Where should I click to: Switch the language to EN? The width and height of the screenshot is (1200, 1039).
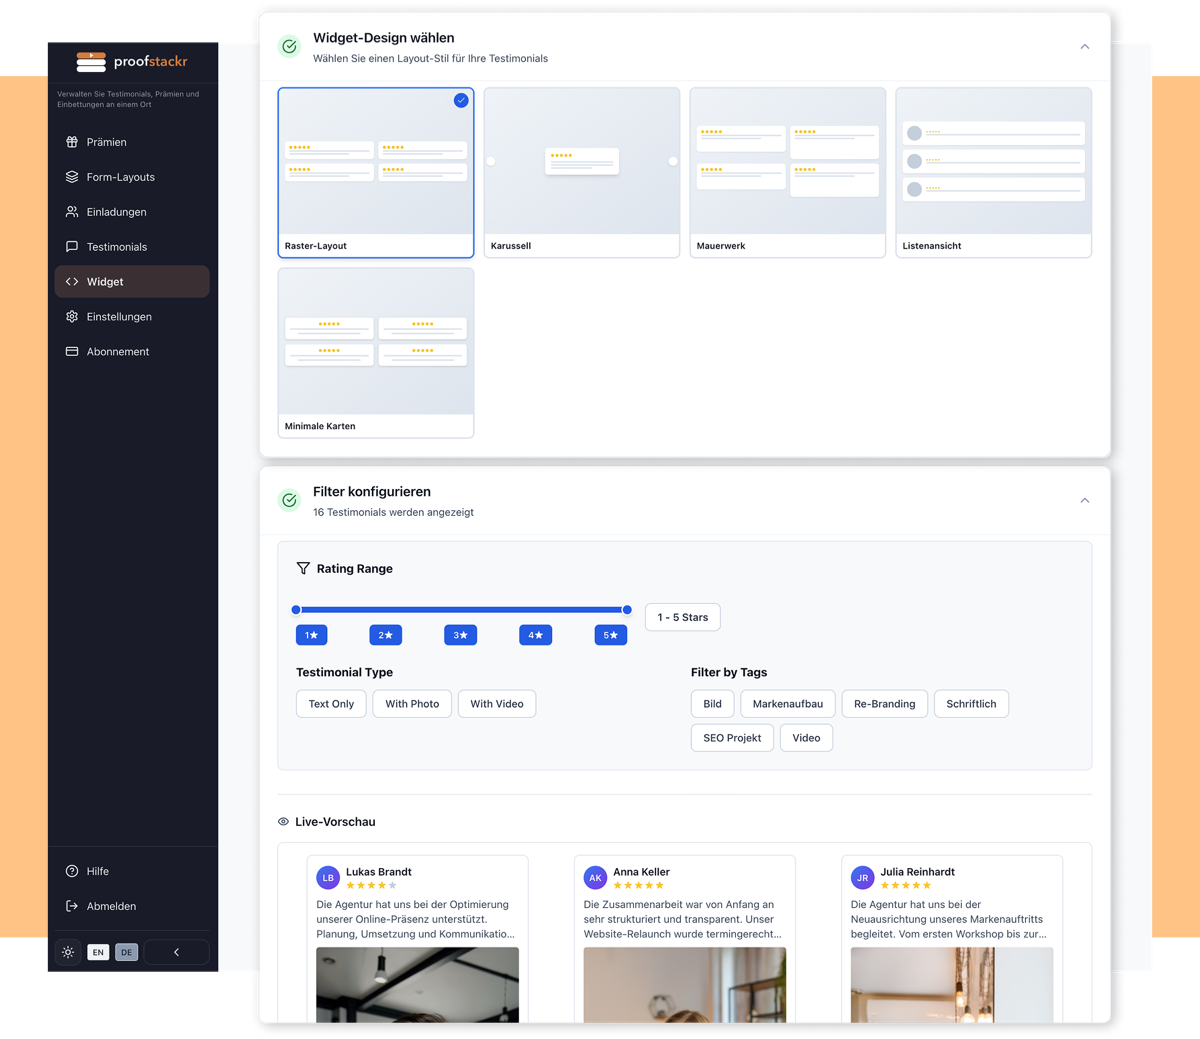[97, 952]
